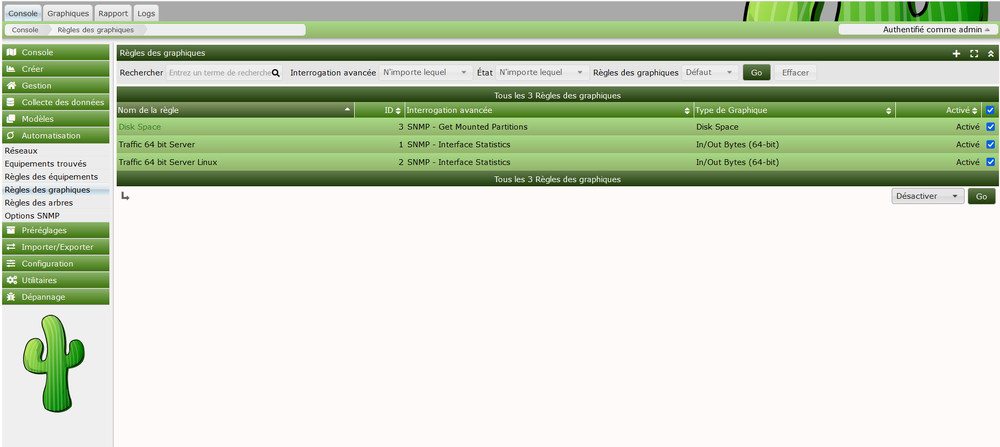Screen dimensions: 1000x447
Task: Switch to the Console tab
Action: [23, 13]
